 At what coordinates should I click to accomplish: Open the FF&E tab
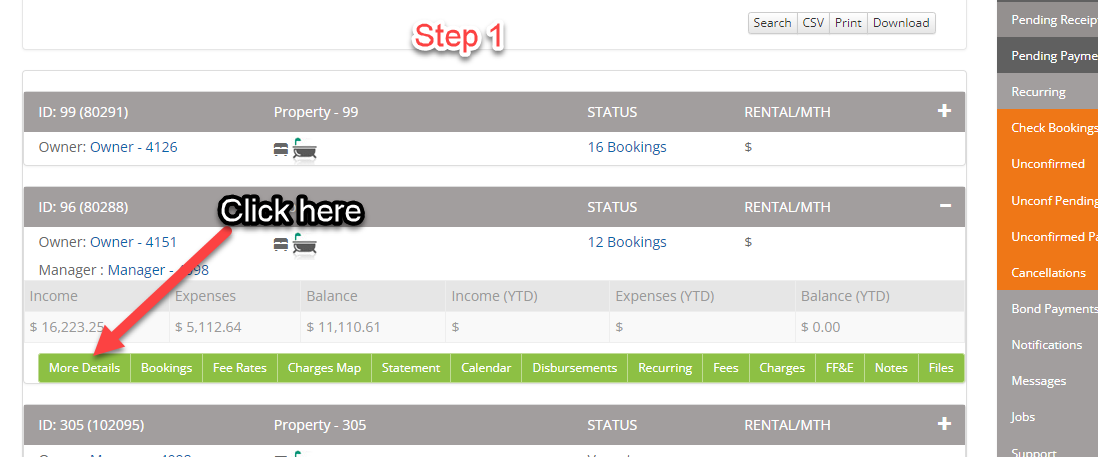point(840,368)
